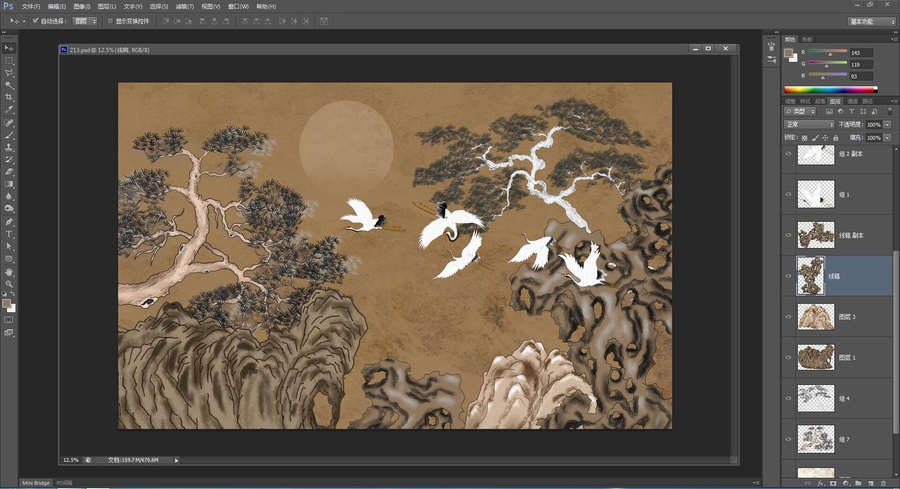Open the 不透明度 opacity slider arrow
This screenshot has width=900, height=489.
(x=887, y=125)
